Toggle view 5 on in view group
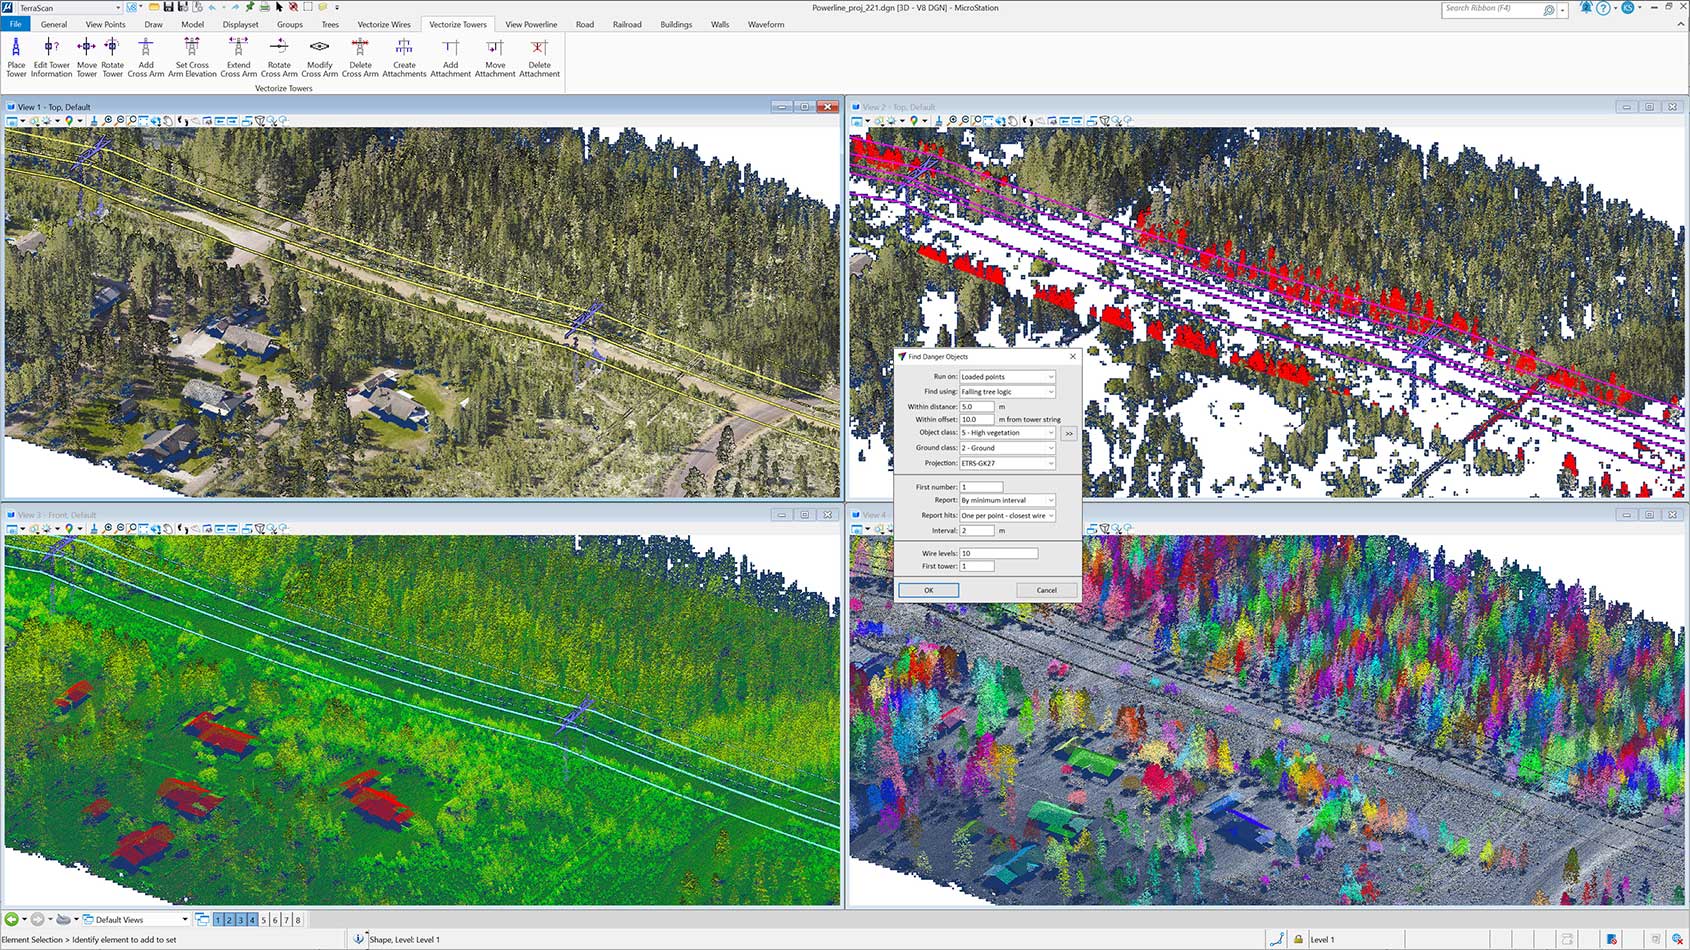1690x950 pixels. pyautogui.click(x=264, y=920)
